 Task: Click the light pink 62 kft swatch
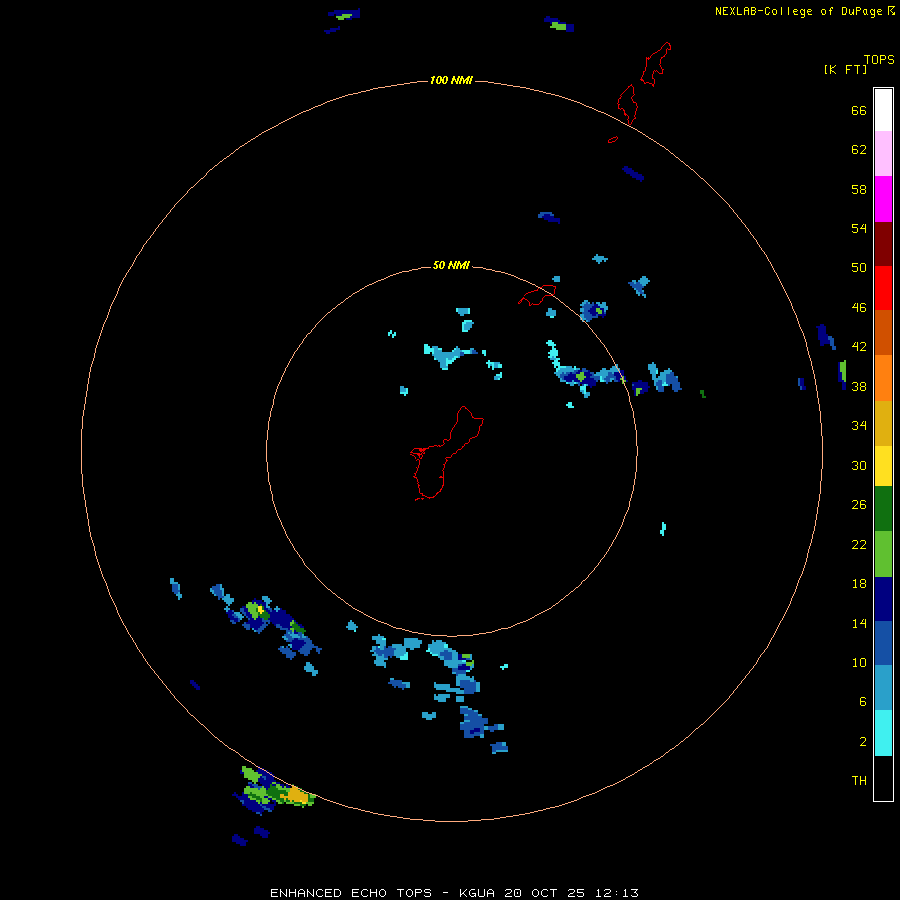pyautogui.click(x=883, y=153)
